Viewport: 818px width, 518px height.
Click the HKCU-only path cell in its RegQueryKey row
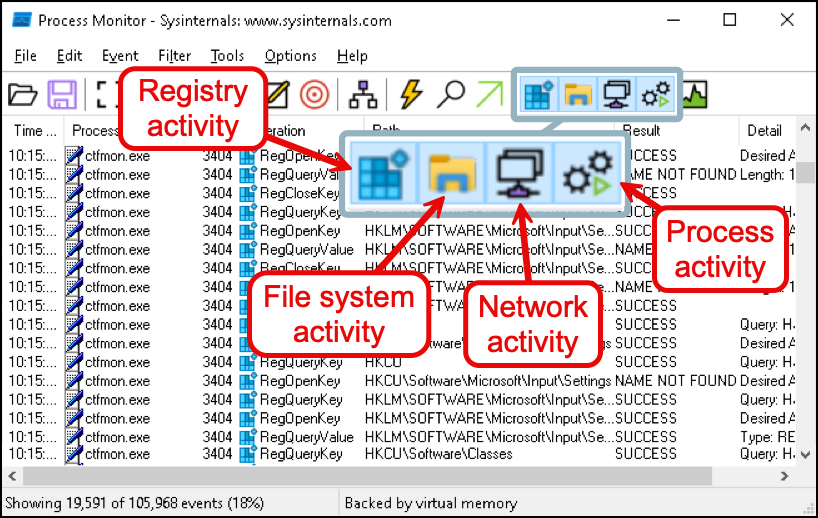(383, 362)
